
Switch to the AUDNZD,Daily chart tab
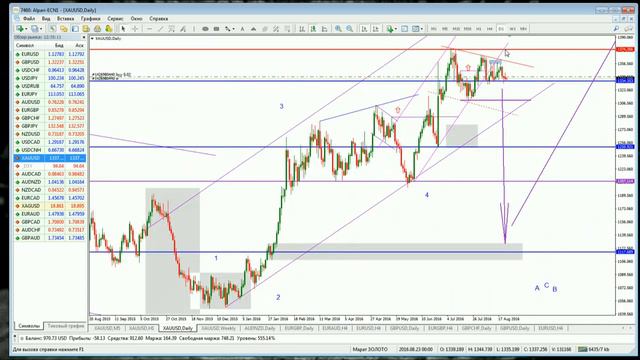click(x=260, y=328)
